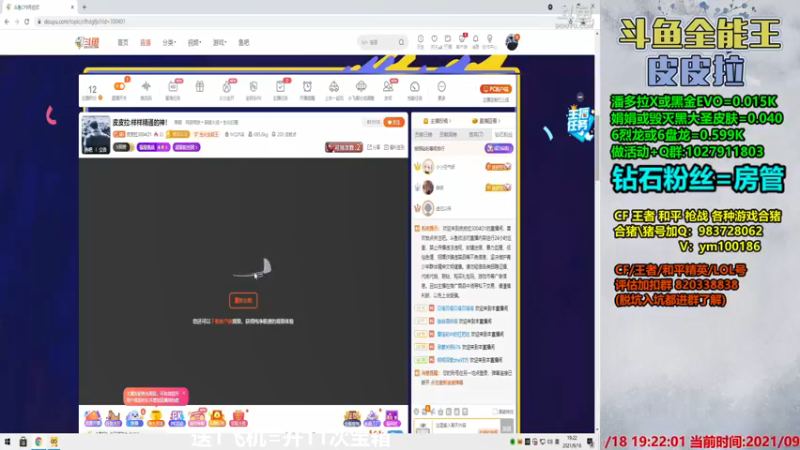Screen dimensions: 800x450
Task: Click the clock history icon in header
Action: pos(420,40)
